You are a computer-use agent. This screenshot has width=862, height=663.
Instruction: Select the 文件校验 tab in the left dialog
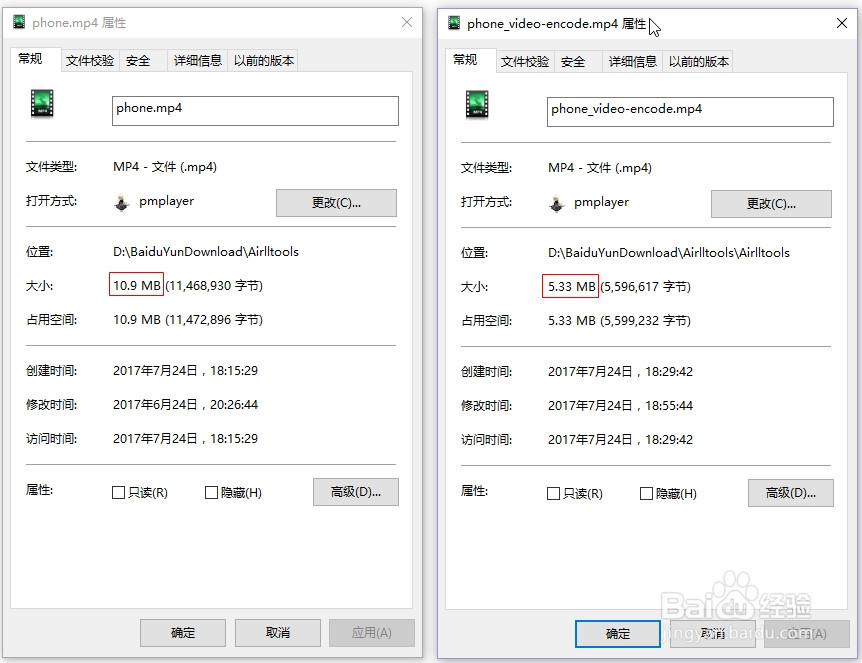tap(89, 60)
